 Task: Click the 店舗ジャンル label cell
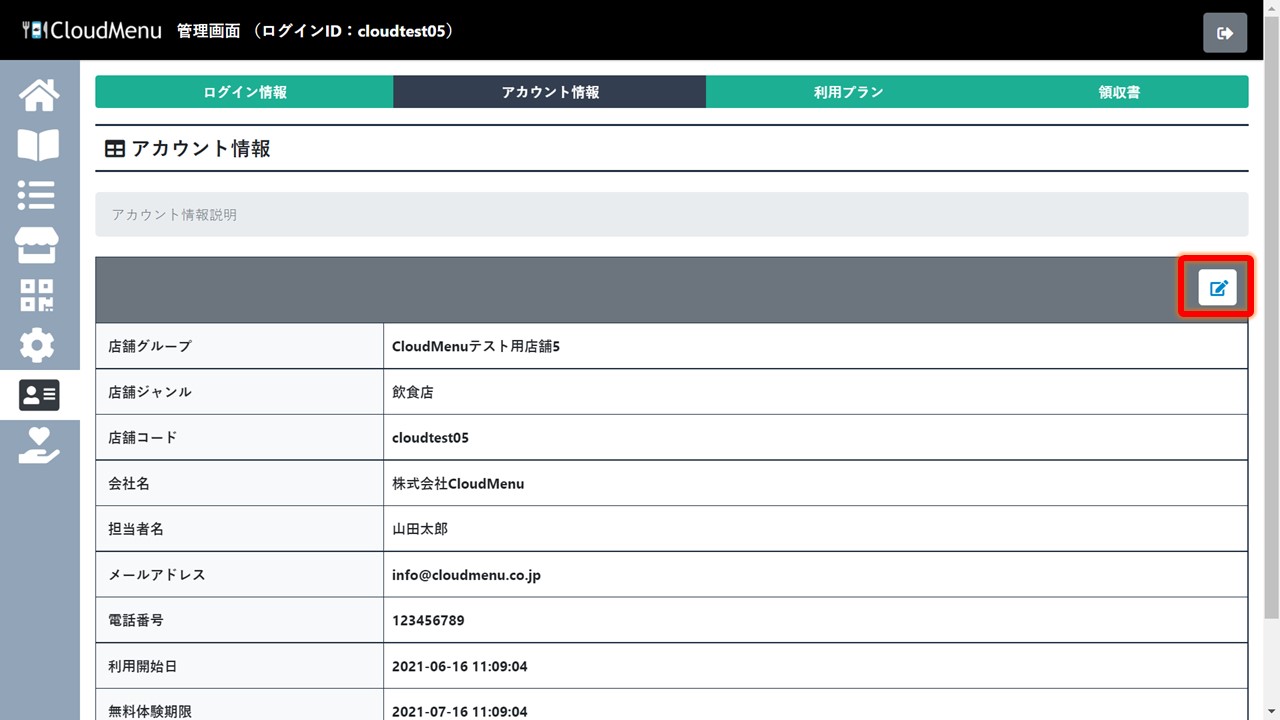pos(240,392)
